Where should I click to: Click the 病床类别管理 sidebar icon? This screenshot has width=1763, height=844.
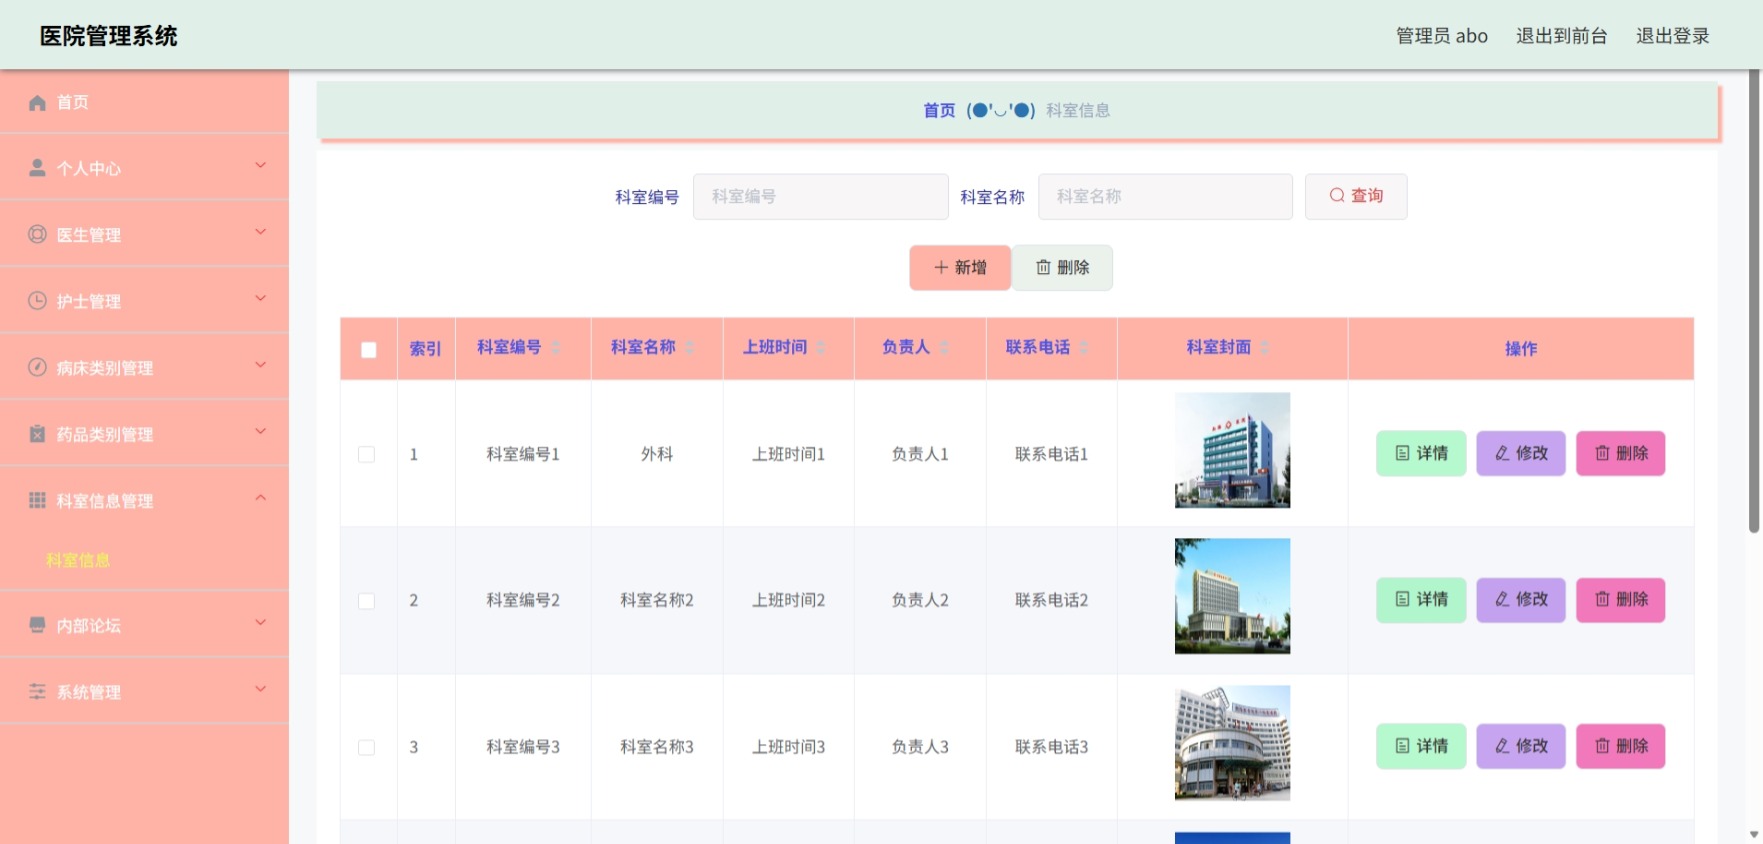pyautogui.click(x=37, y=367)
